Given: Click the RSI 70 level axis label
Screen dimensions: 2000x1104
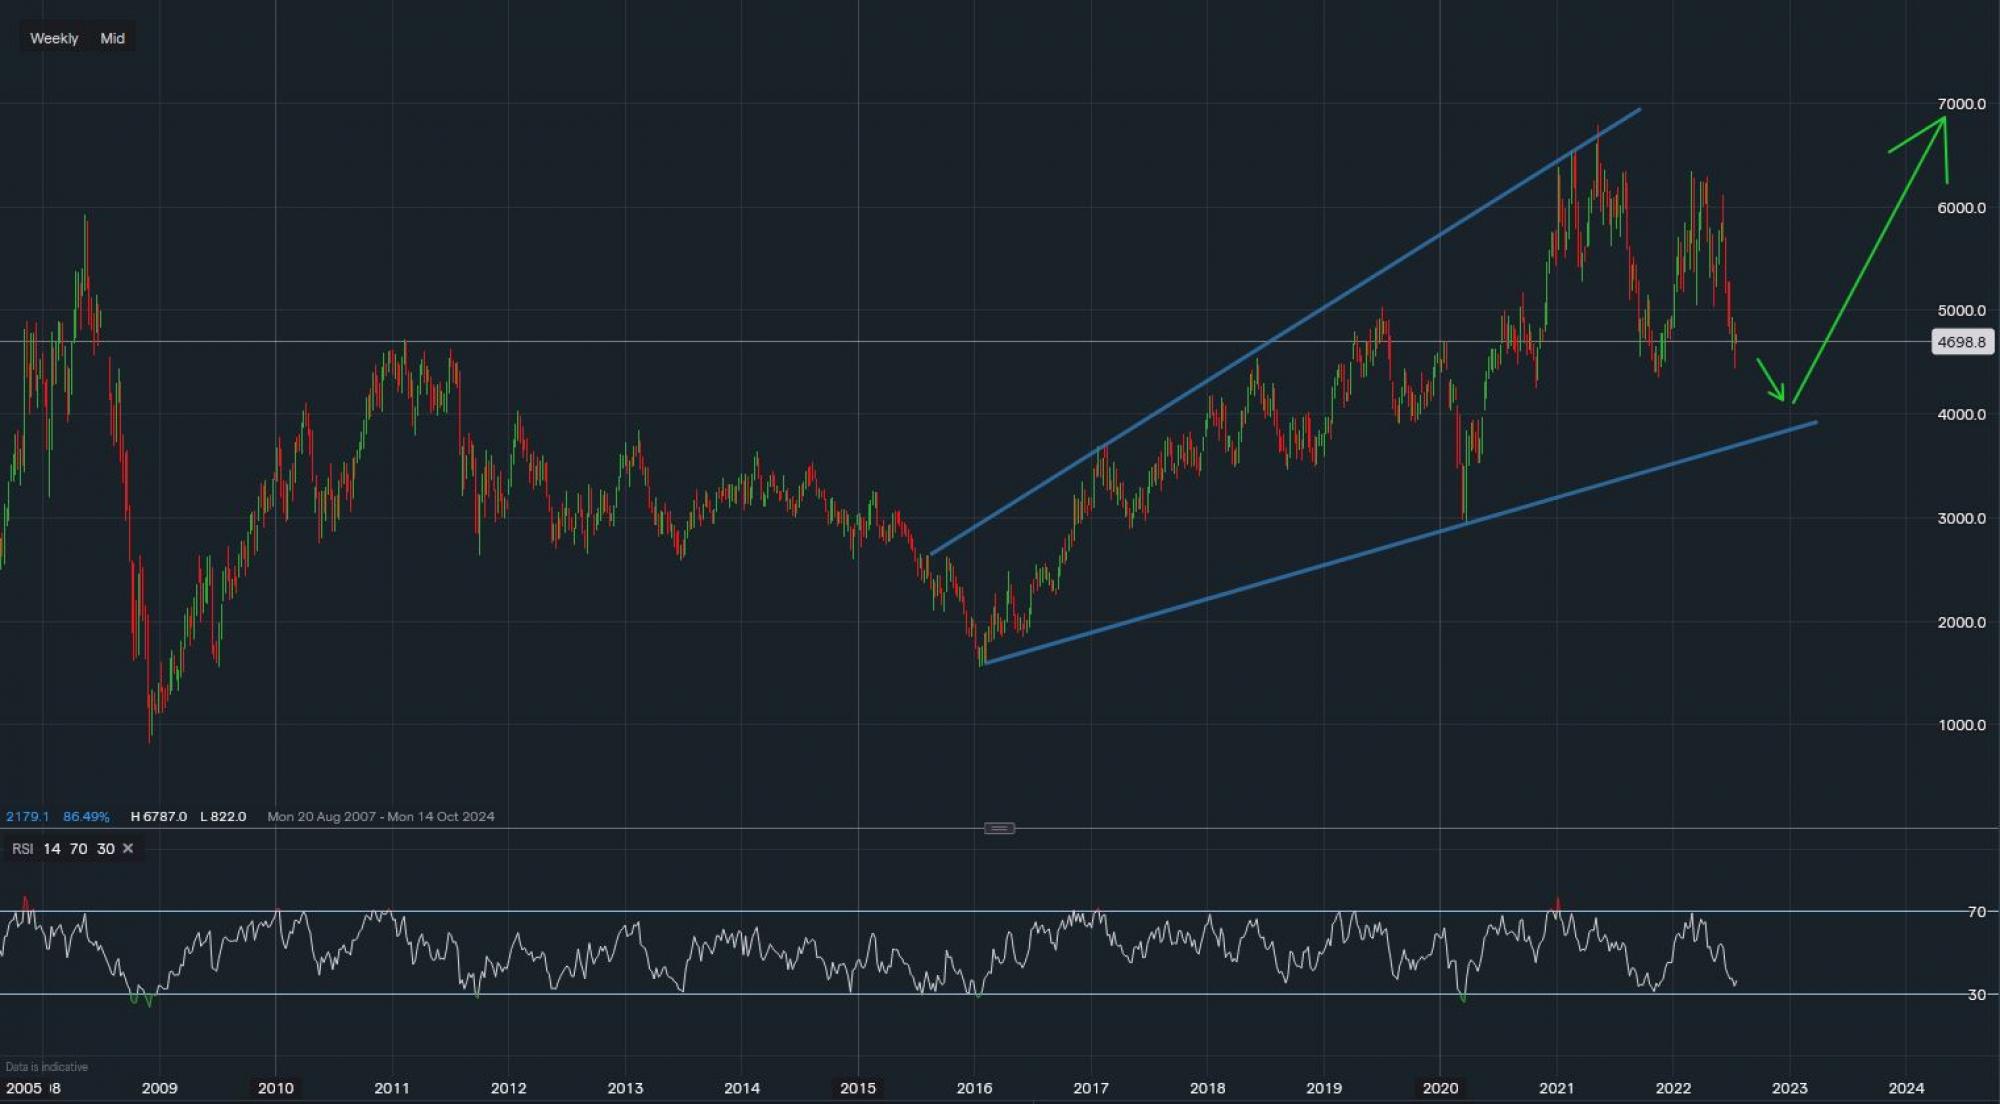Looking at the screenshot, I should [1976, 911].
